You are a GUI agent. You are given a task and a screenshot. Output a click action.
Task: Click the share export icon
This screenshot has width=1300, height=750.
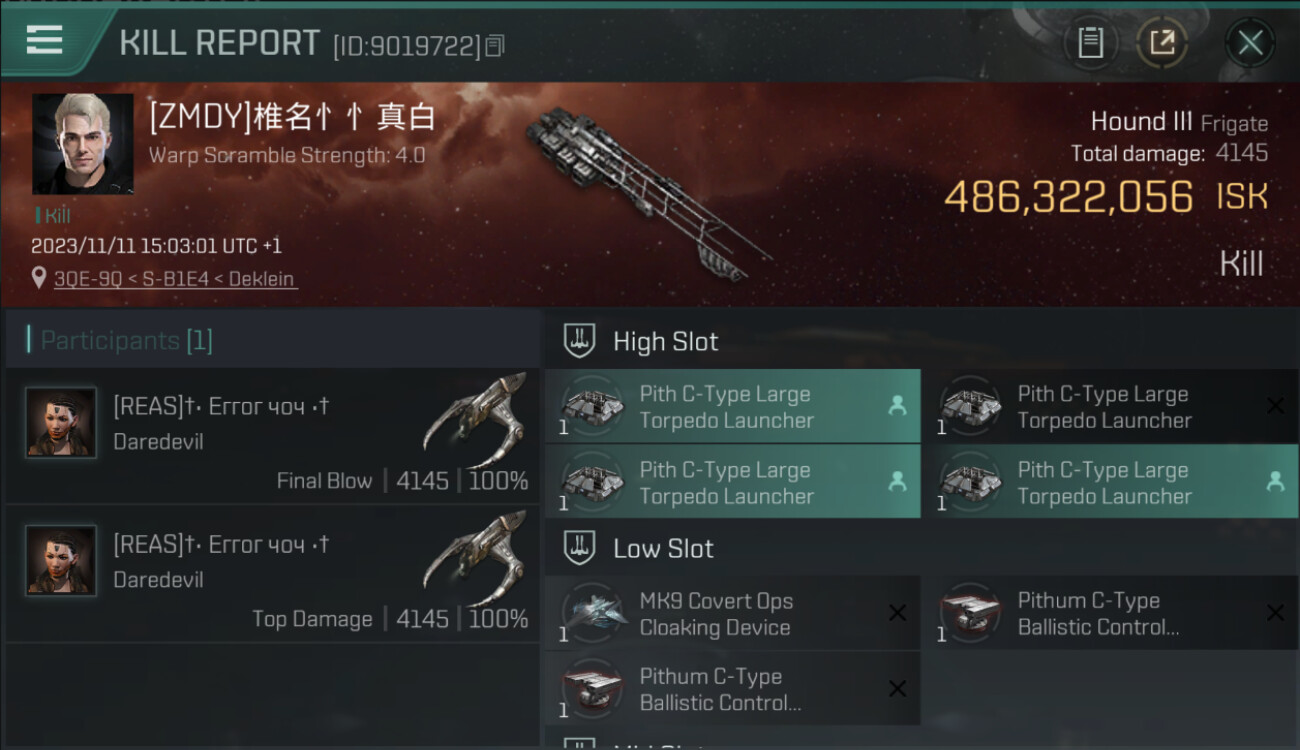[x=1162, y=43]
